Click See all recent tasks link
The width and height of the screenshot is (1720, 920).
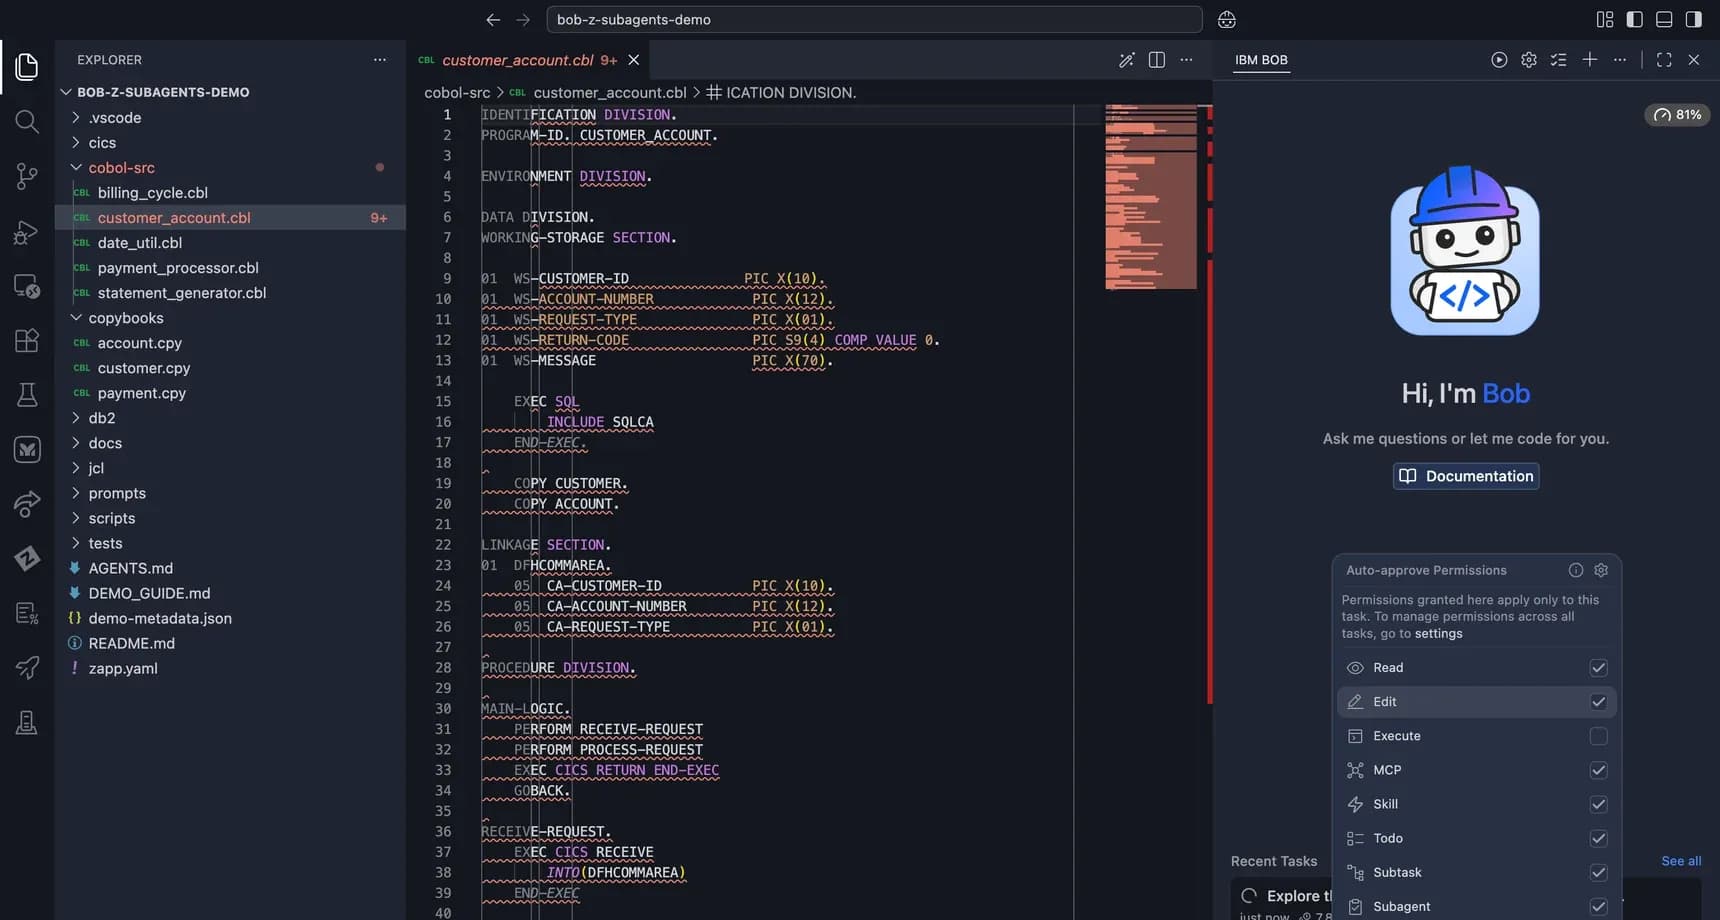click(1681, 861)
